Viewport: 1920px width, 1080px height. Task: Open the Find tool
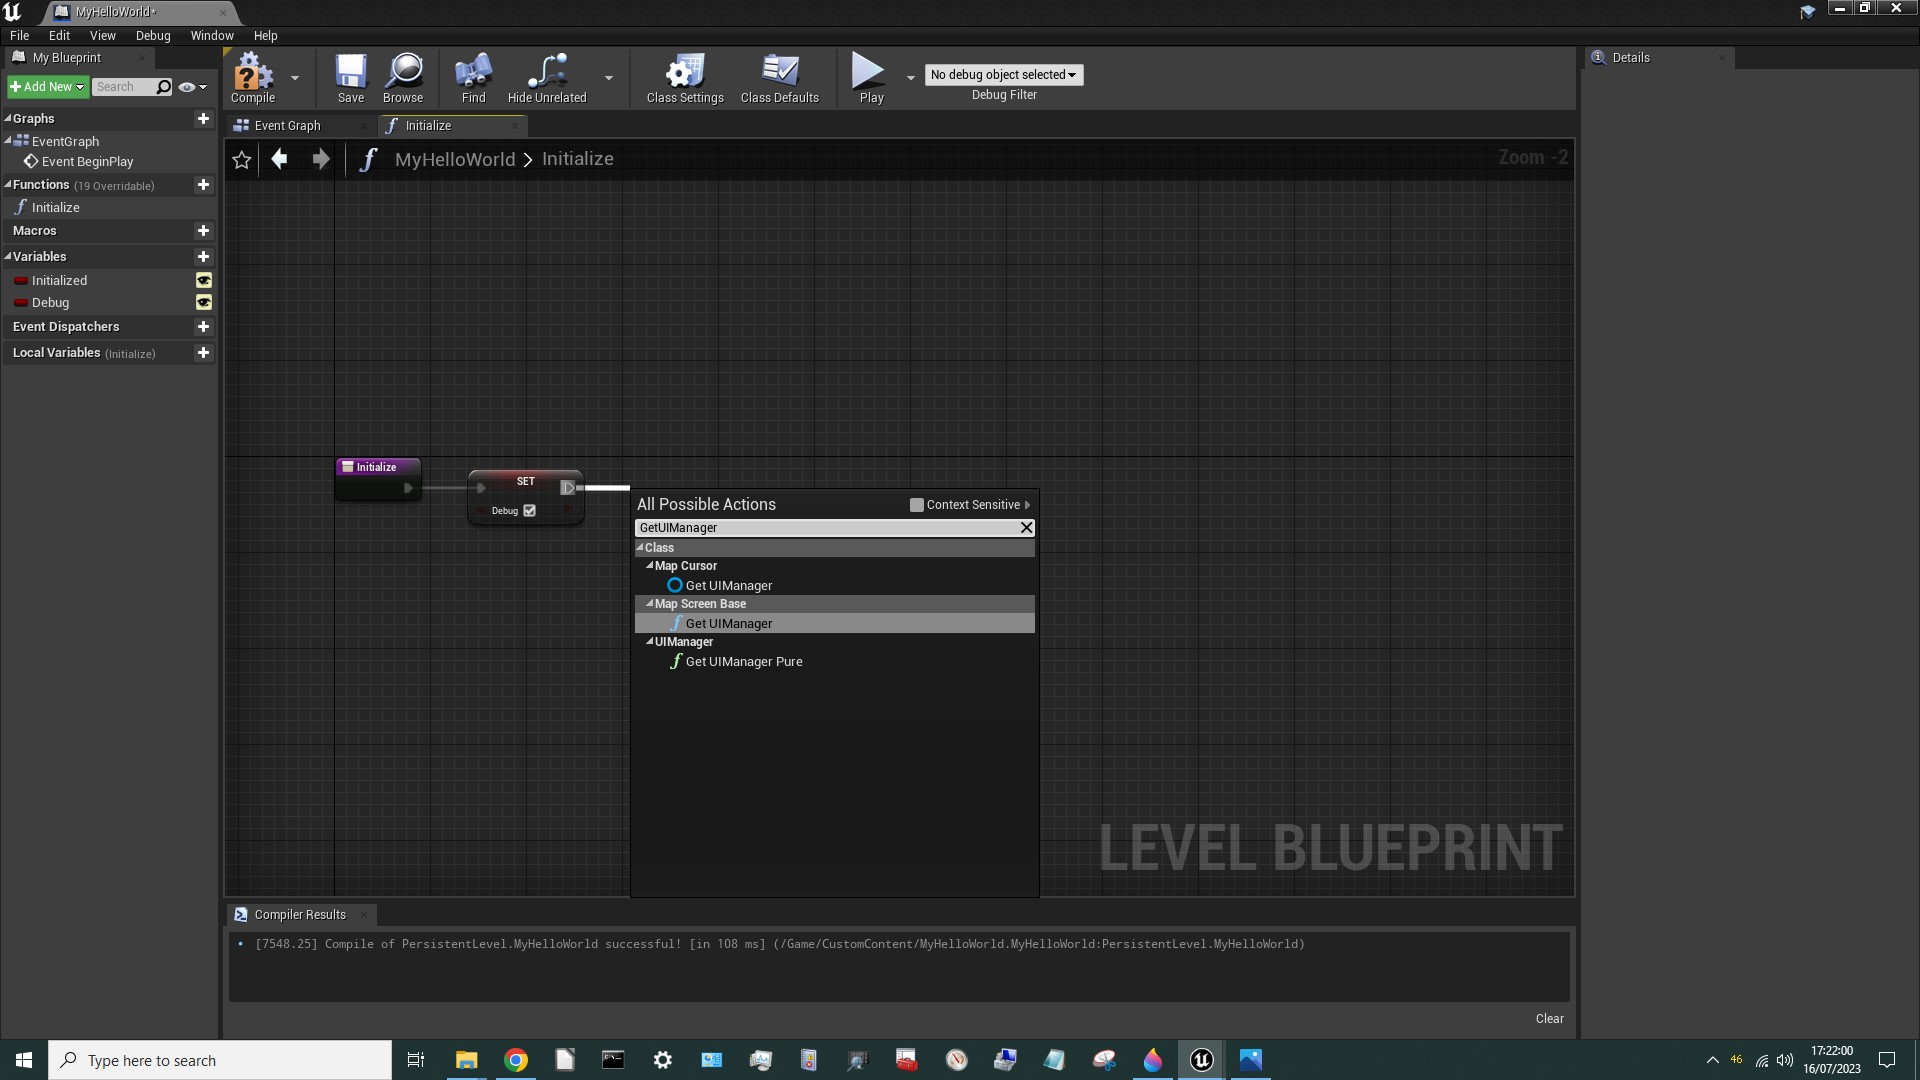click(x=473, y=78)
